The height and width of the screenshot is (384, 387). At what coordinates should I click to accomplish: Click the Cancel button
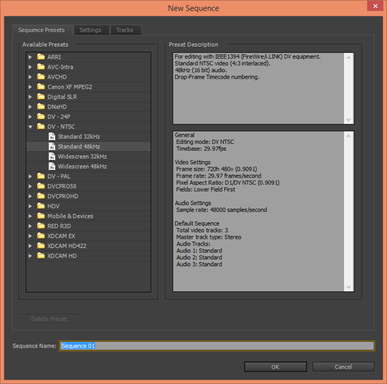coord(343,367)
